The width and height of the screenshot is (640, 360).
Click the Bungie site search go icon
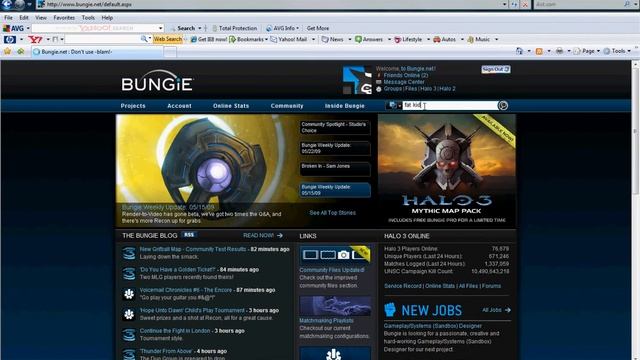coord(503,105)
